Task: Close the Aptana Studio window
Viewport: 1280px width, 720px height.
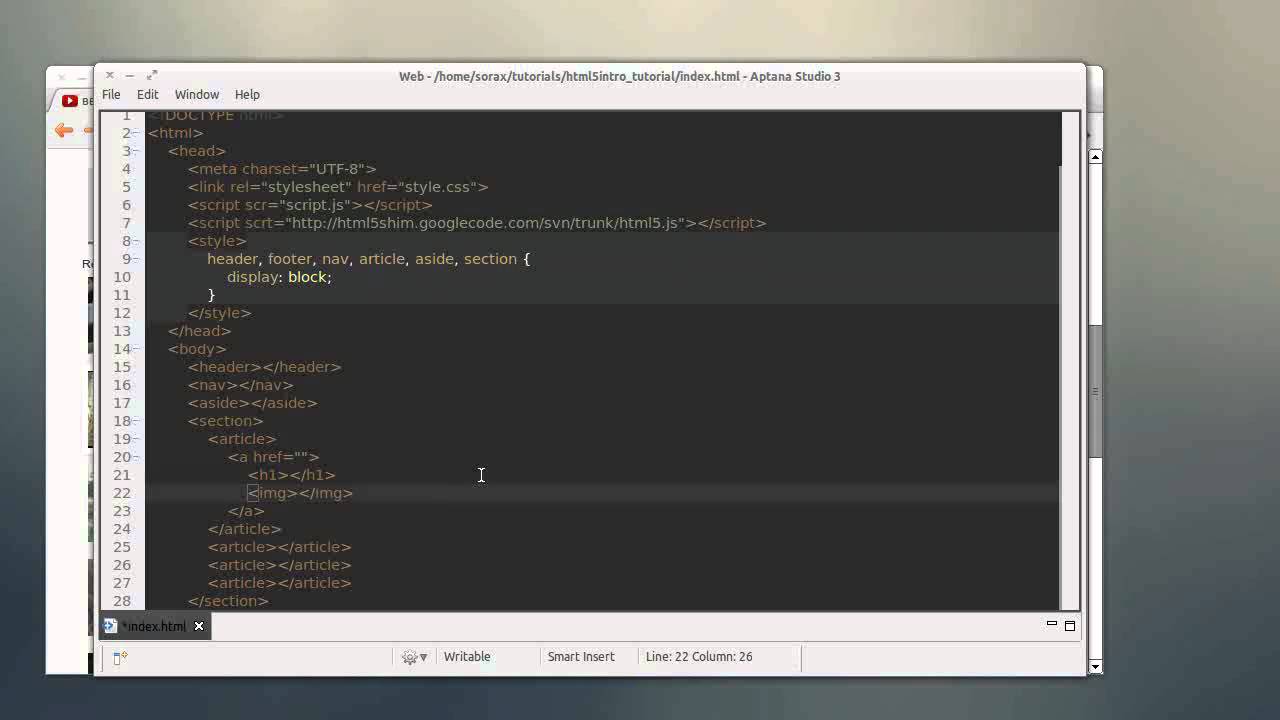Action: click(109, 75)
